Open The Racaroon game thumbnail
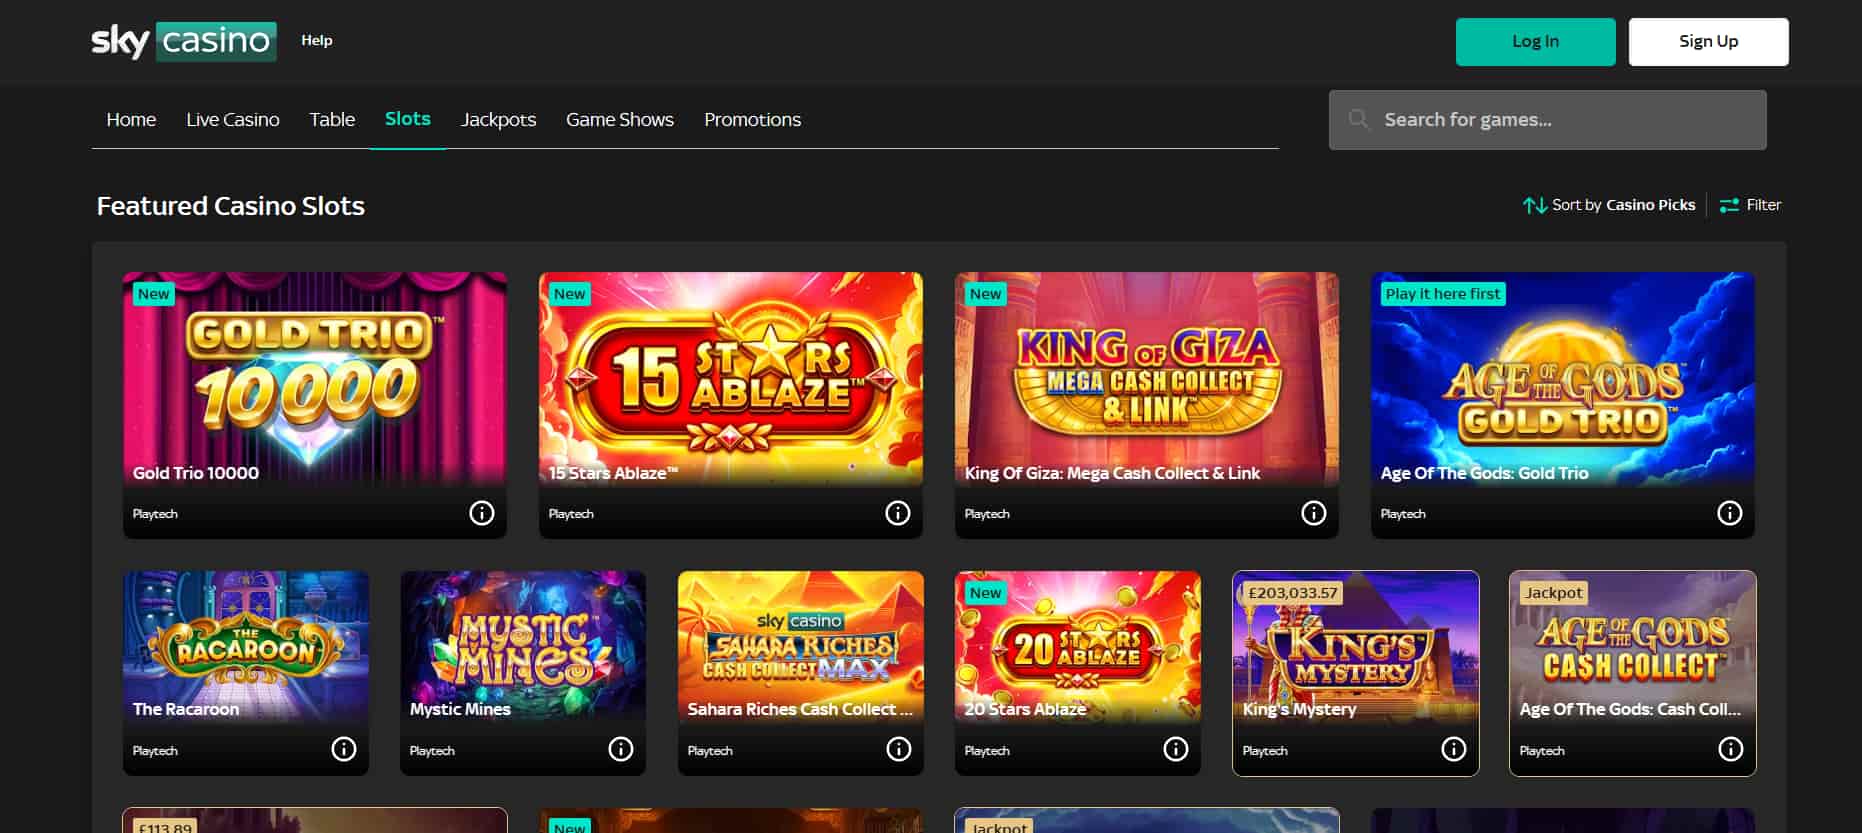Viewport: 1862px width, 833px height. click(246, 647)
